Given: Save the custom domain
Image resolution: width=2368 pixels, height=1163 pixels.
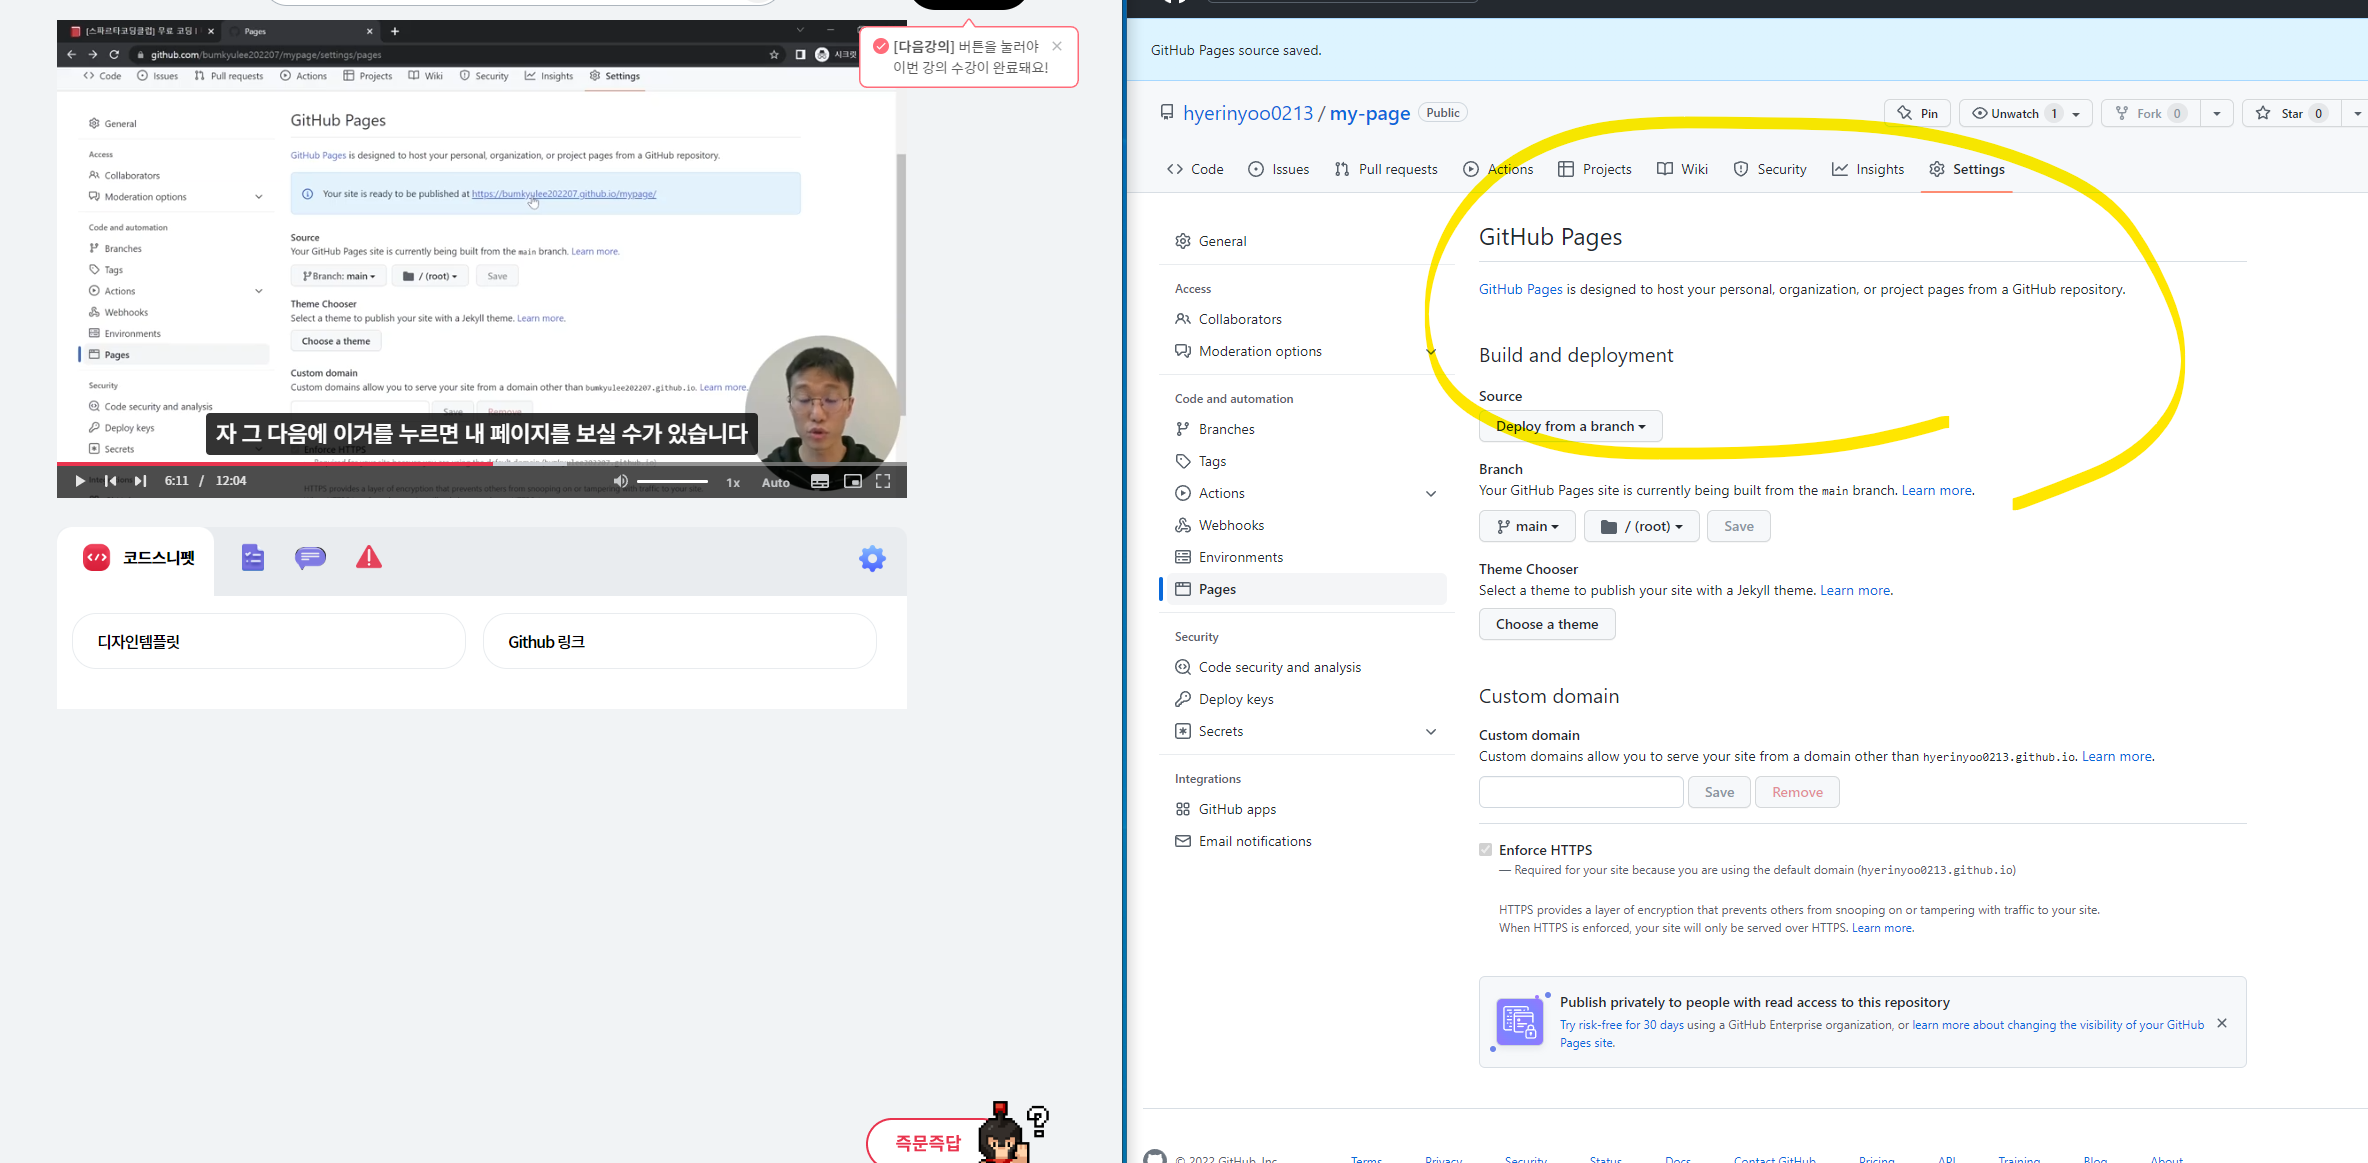Looking at the screenshot, I should point(1719,792).
